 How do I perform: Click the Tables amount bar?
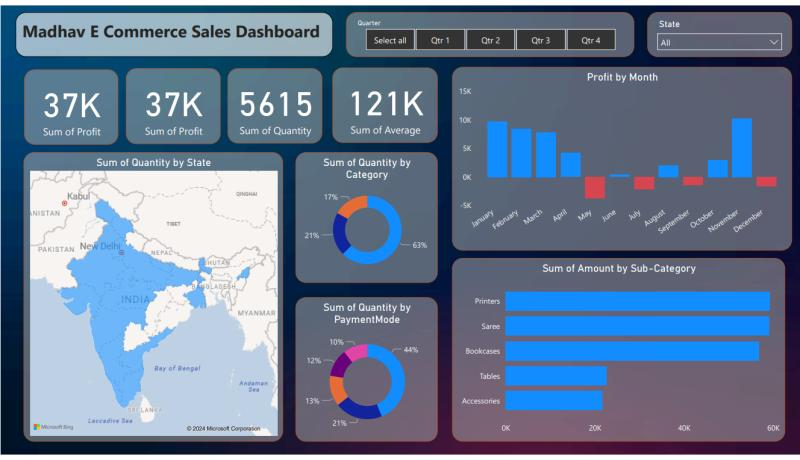556,376
